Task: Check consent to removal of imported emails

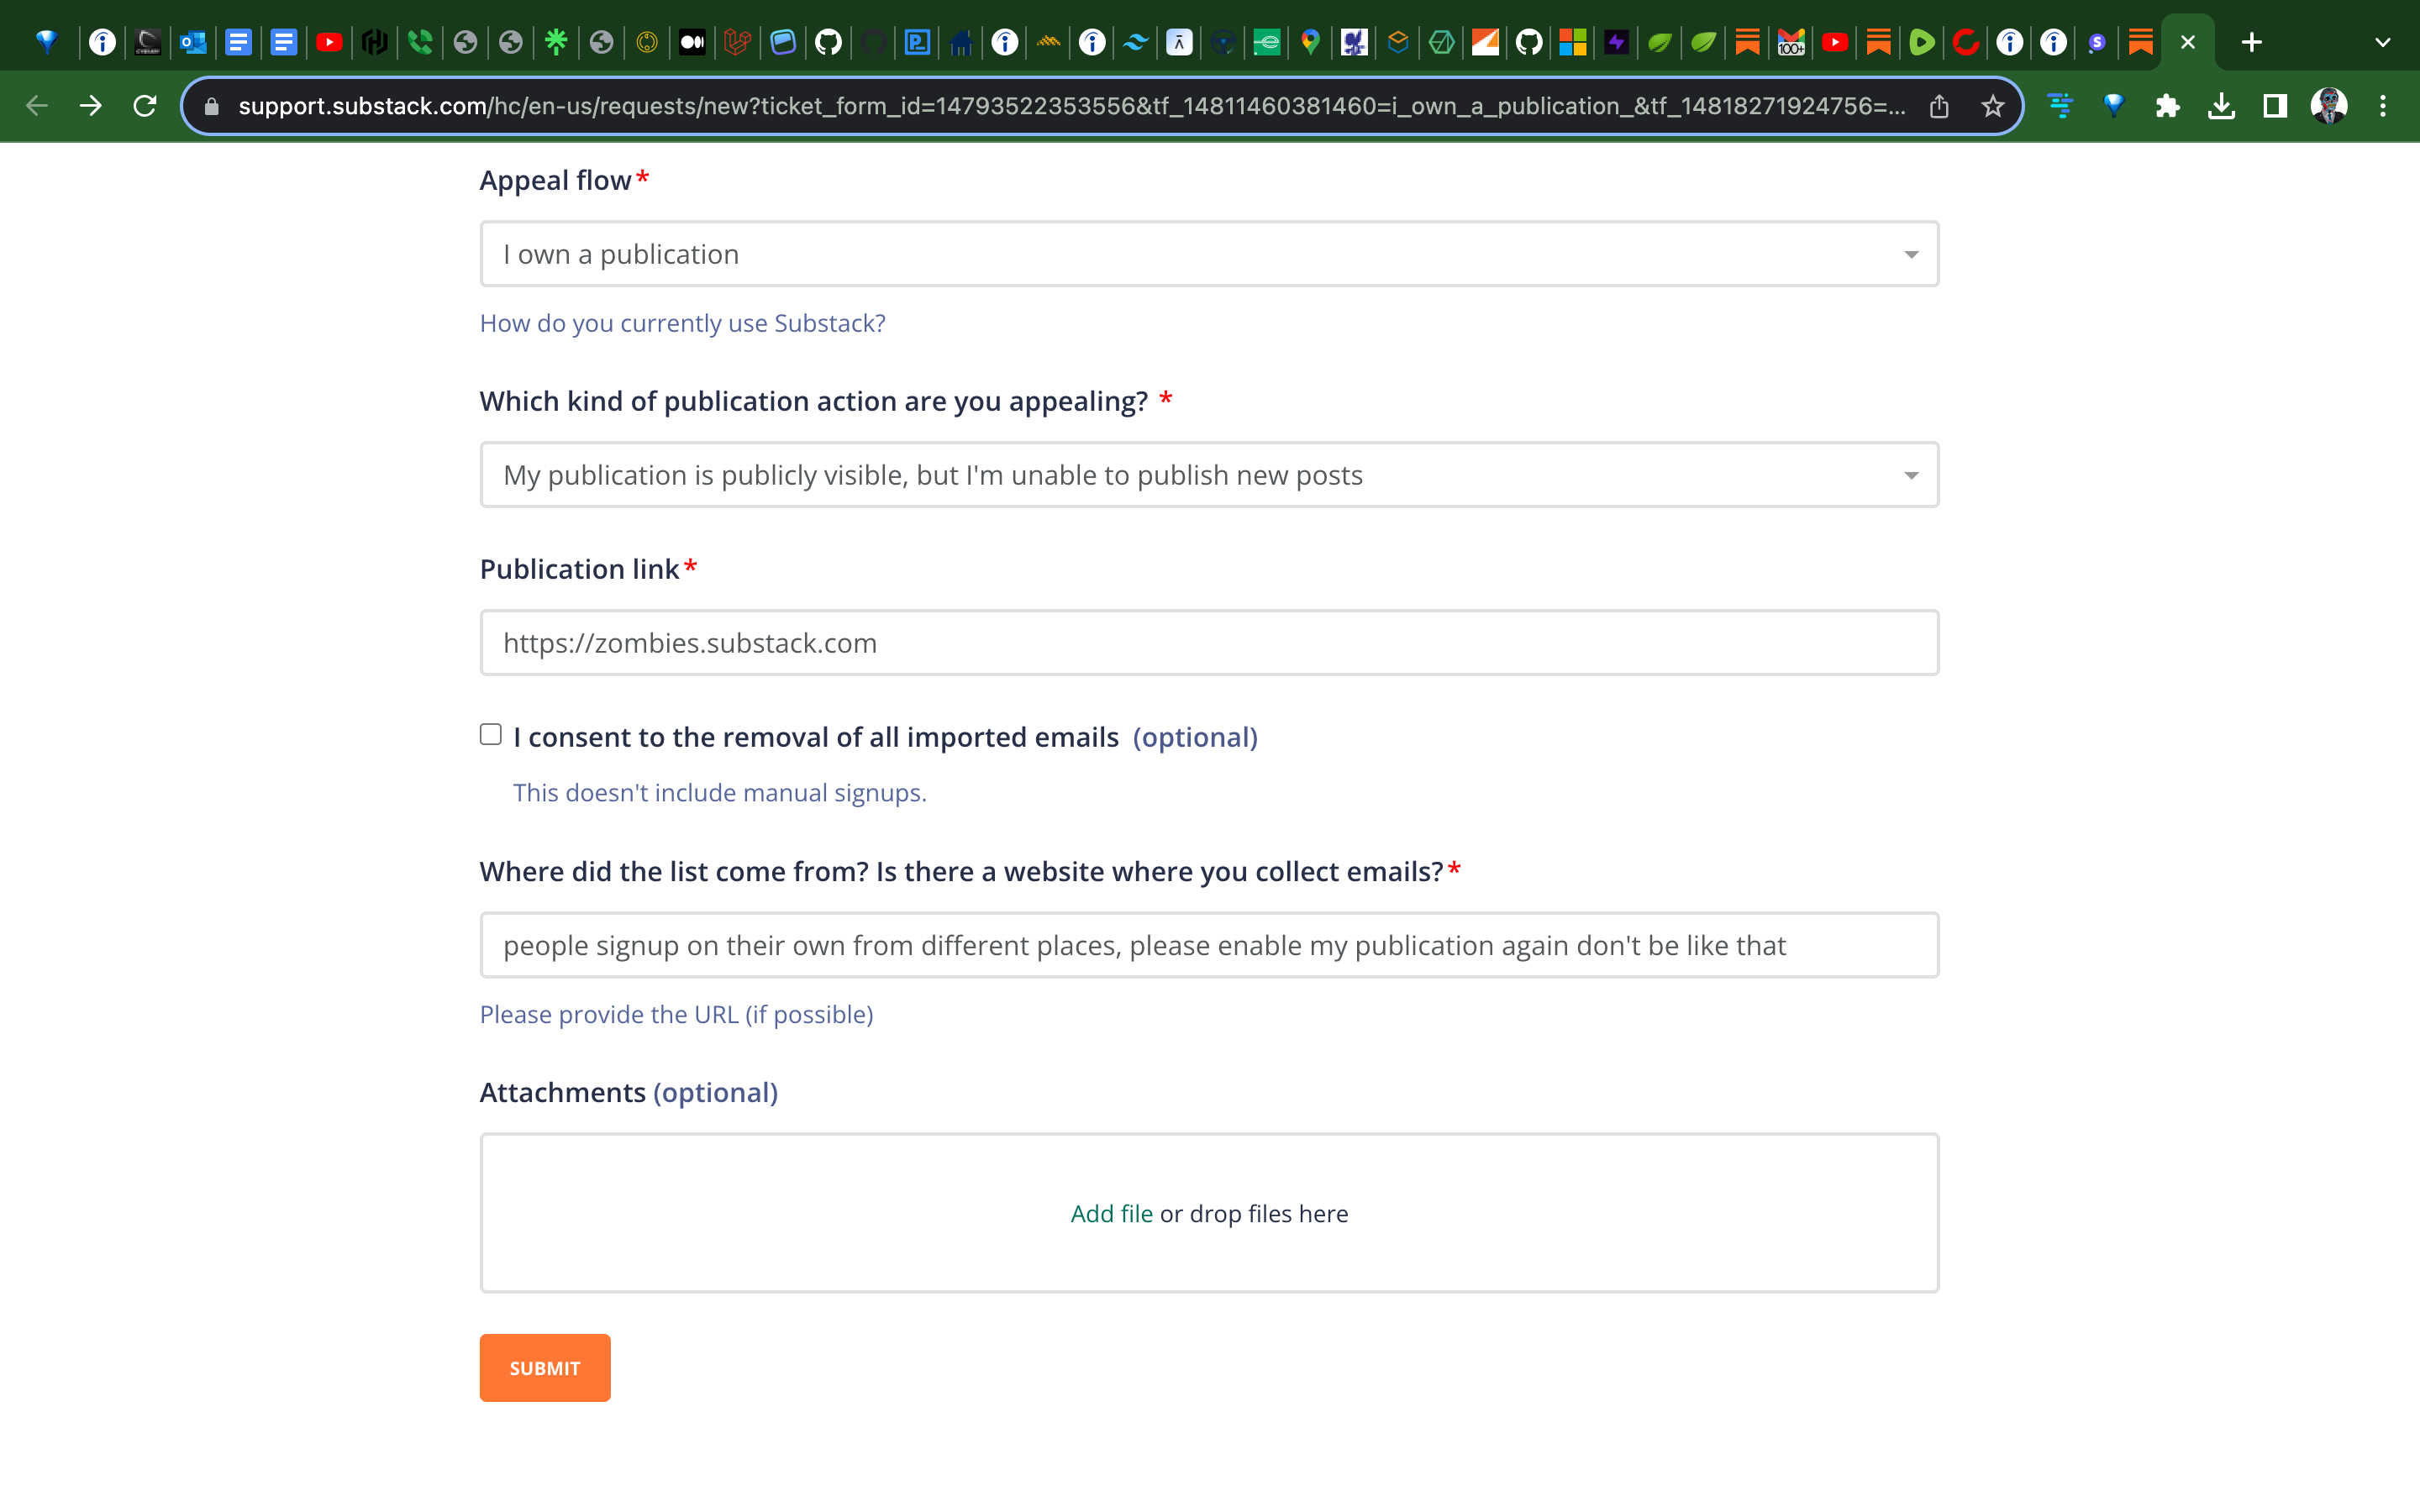Action: pyautogui.click(x=491, y=735)
